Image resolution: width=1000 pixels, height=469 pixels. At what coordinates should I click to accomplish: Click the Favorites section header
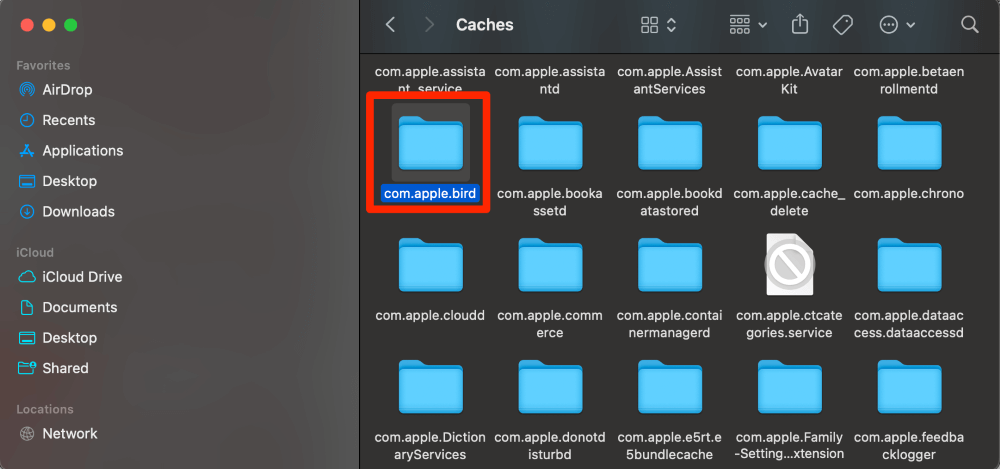coord(43,66)
